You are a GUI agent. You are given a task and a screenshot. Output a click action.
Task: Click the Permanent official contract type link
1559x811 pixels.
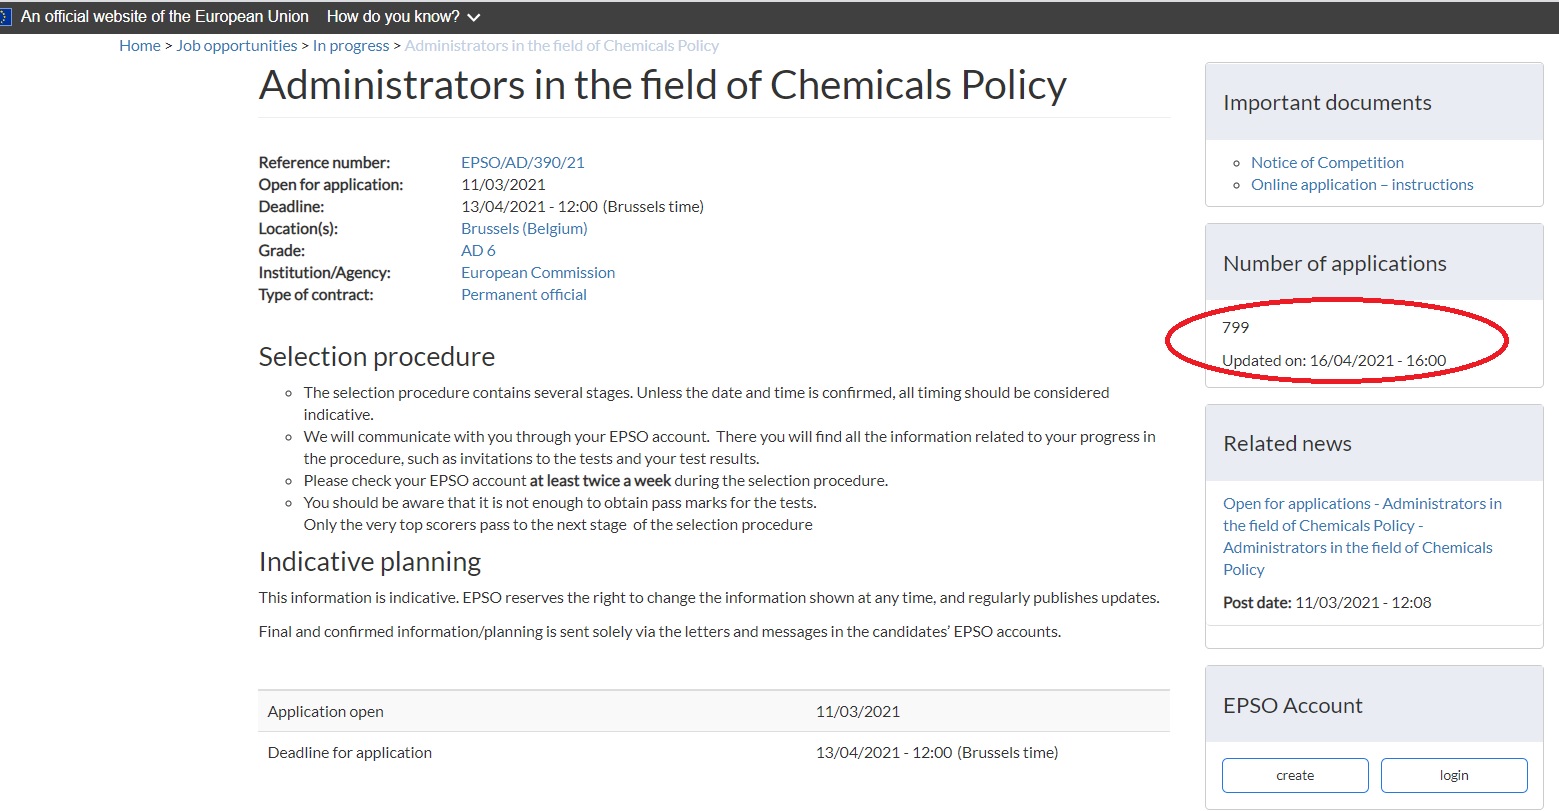click(x=523, y=294)
